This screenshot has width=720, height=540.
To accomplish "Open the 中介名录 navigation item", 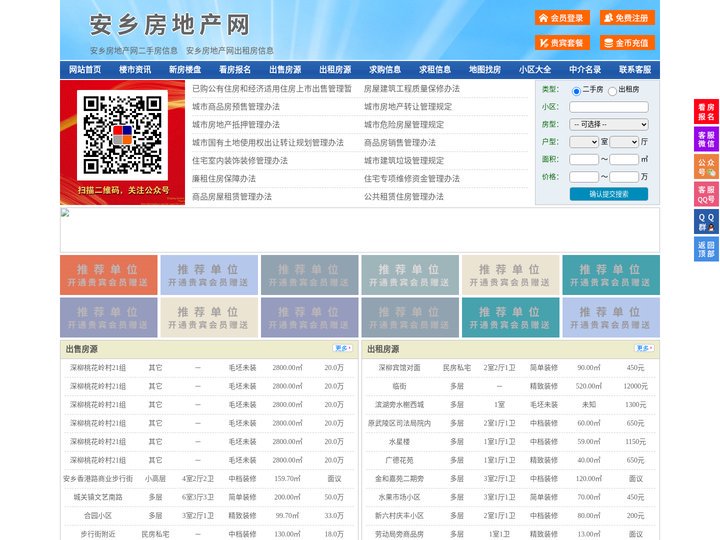I will [x=585, y=70].
